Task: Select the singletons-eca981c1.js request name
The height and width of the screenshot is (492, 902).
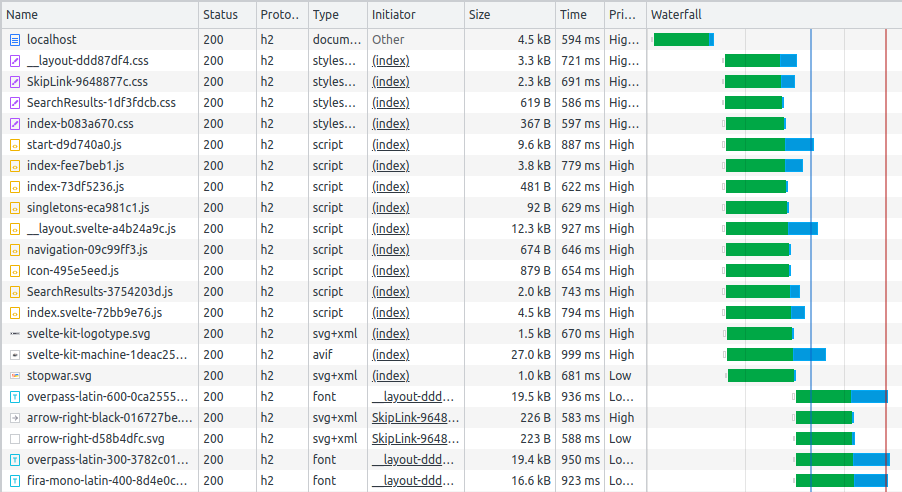Action: point(88,208)
